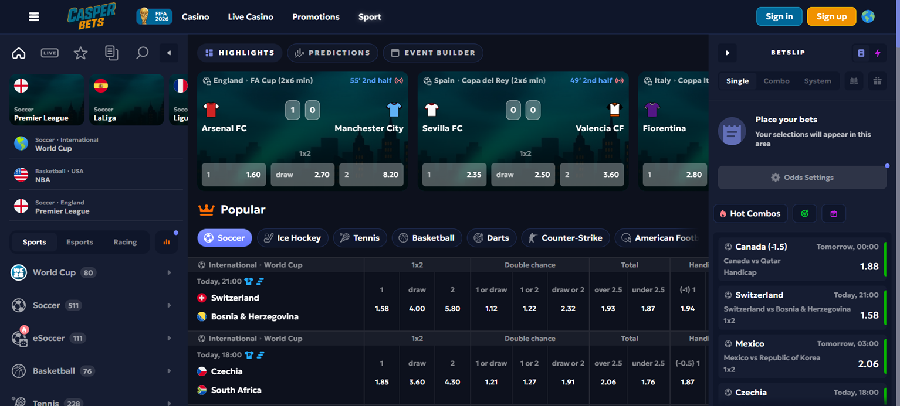Toggle the quick bet lightning icon

point(878,53)
